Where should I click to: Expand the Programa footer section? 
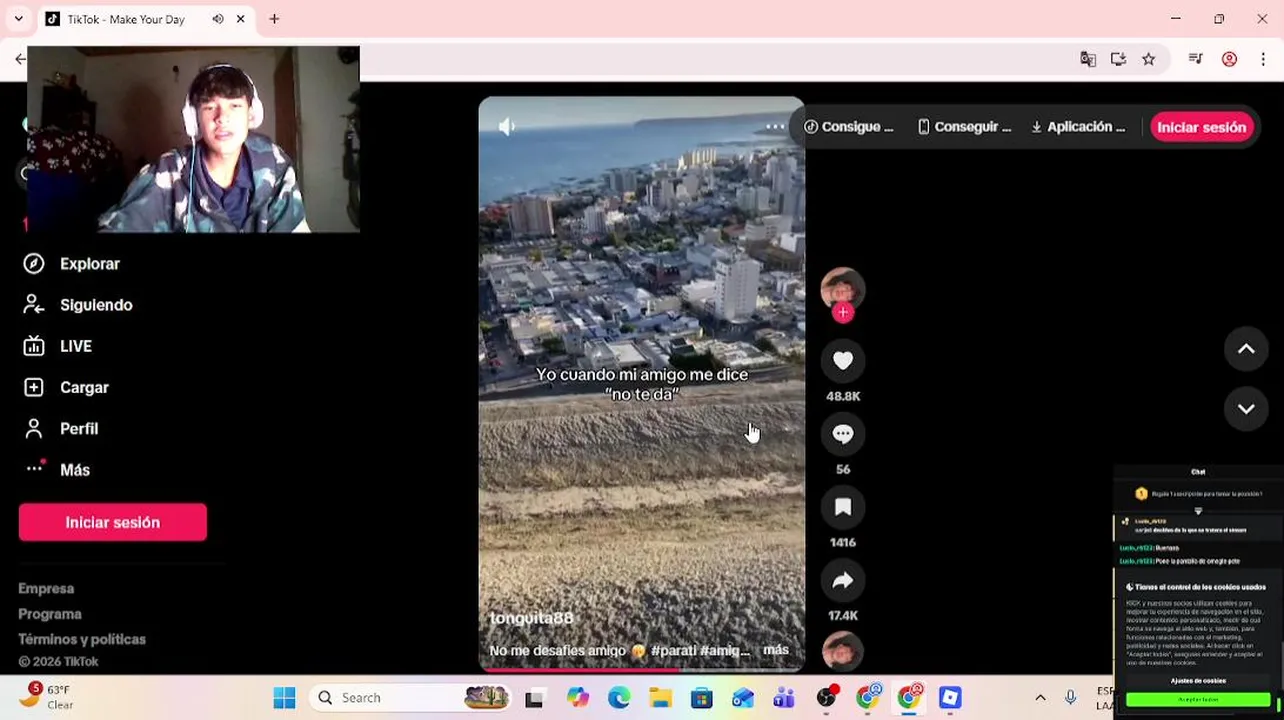(x=50, y=614)
